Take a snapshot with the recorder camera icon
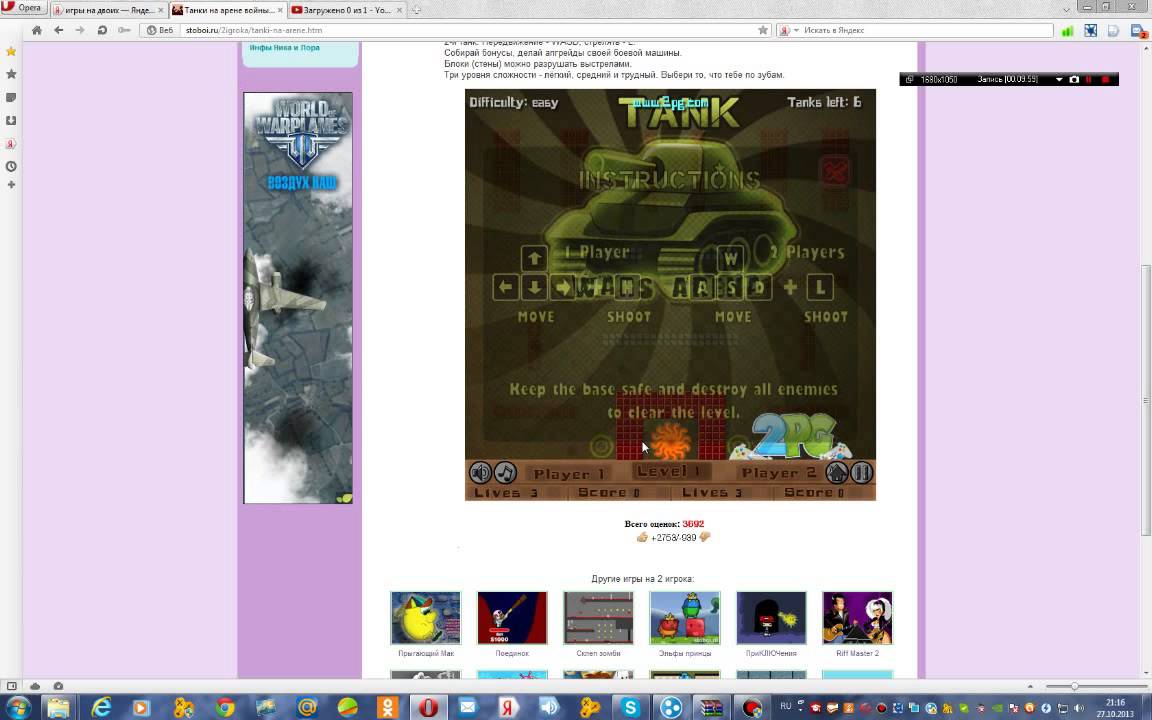Image resolution: width=1152 pixels, height=720 pixels. 1074,79
